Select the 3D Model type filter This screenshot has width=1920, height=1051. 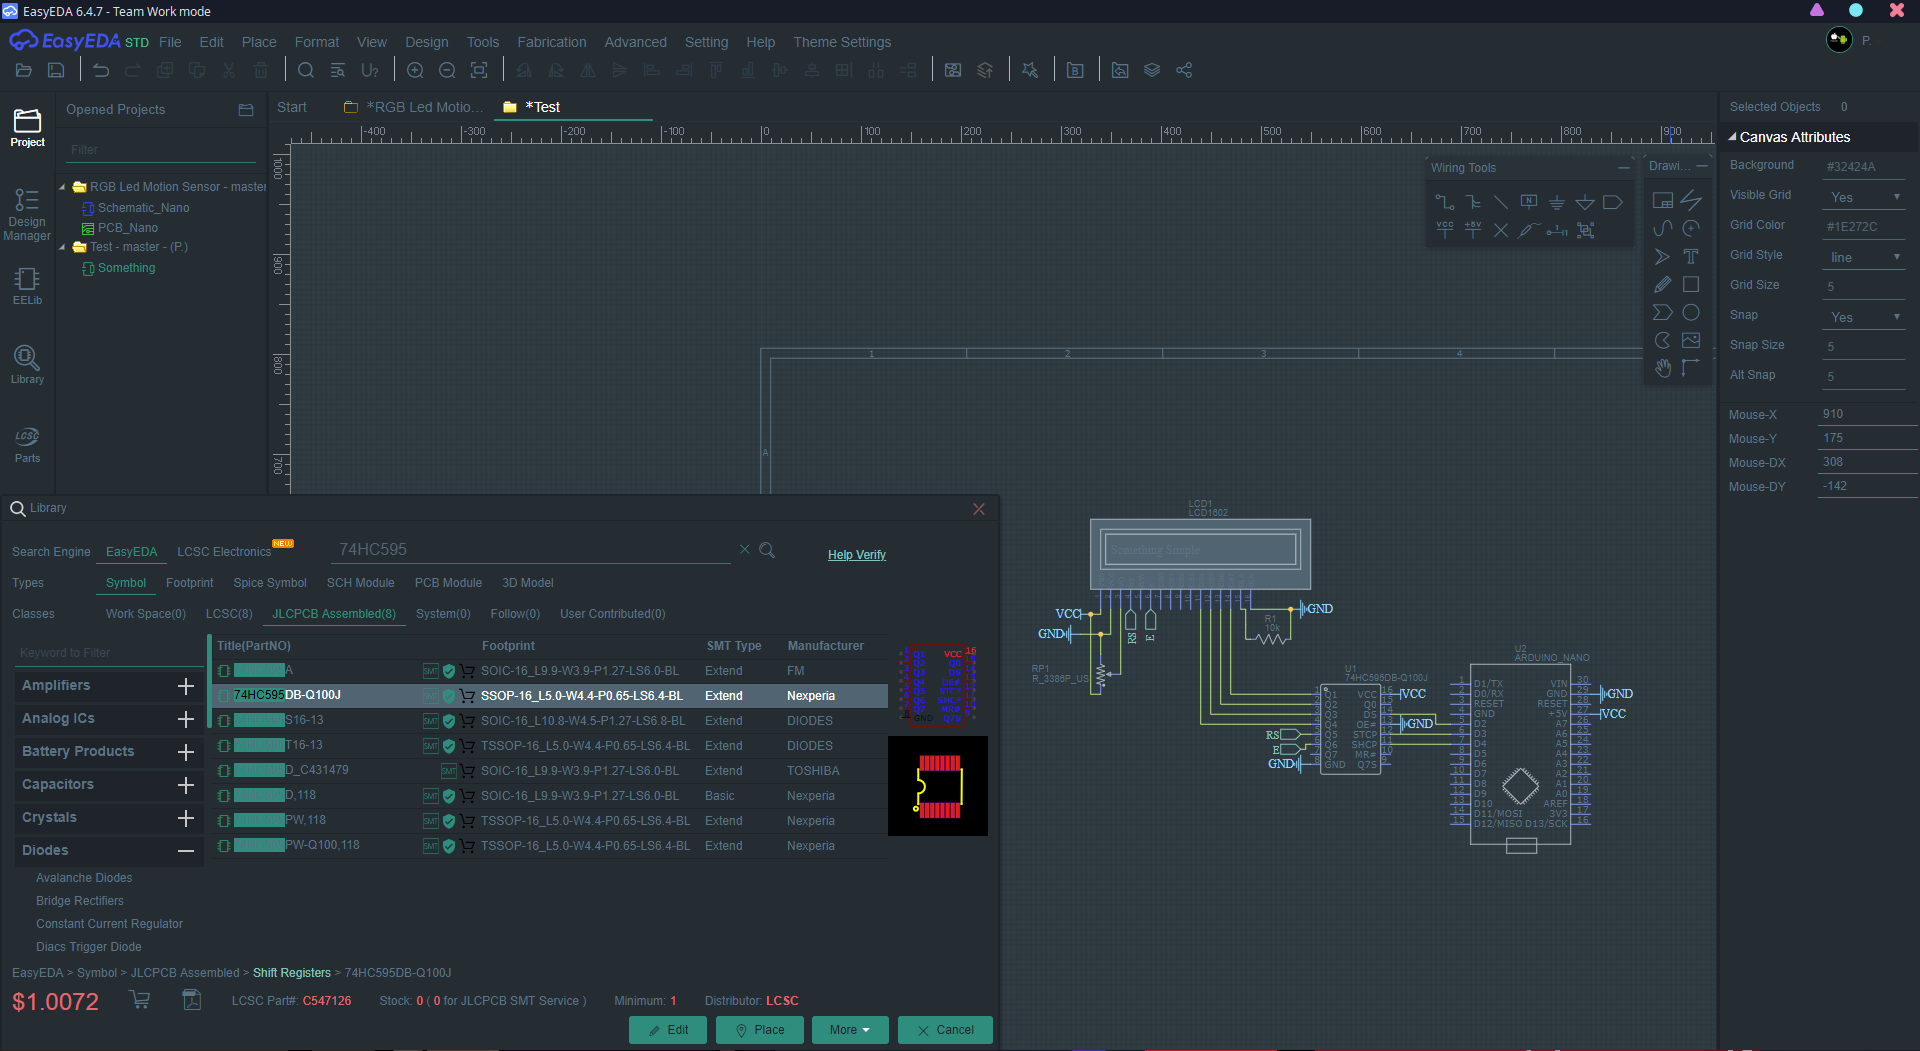(528, 583)
